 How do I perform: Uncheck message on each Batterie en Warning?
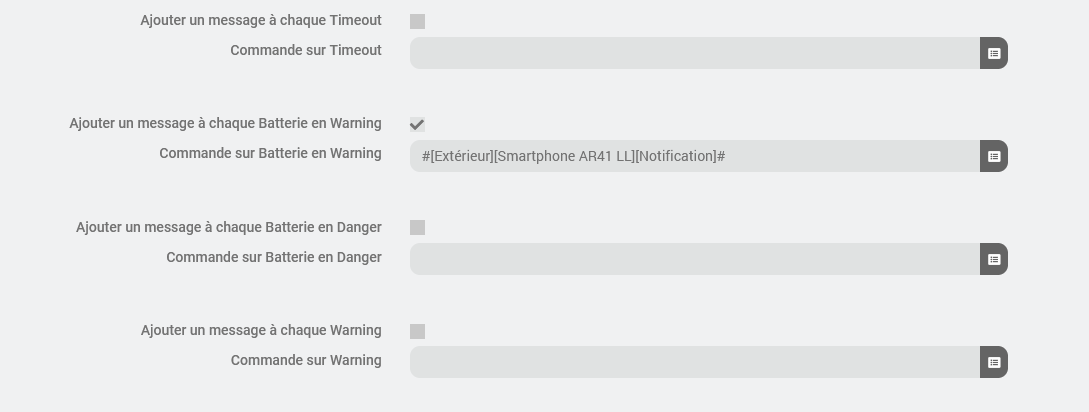417,124
